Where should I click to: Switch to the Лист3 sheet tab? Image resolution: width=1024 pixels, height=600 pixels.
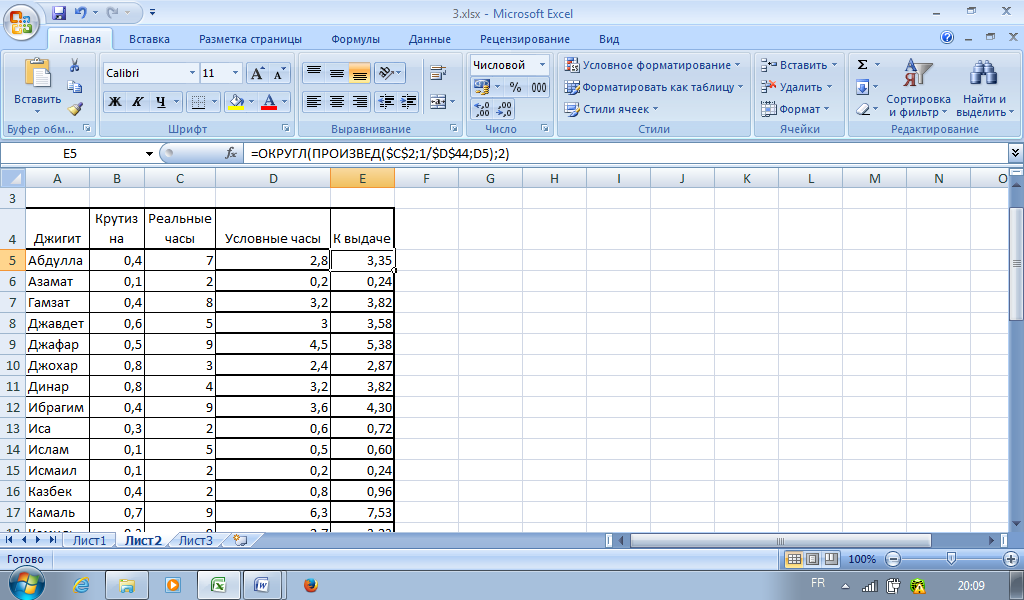coord(195,541)
